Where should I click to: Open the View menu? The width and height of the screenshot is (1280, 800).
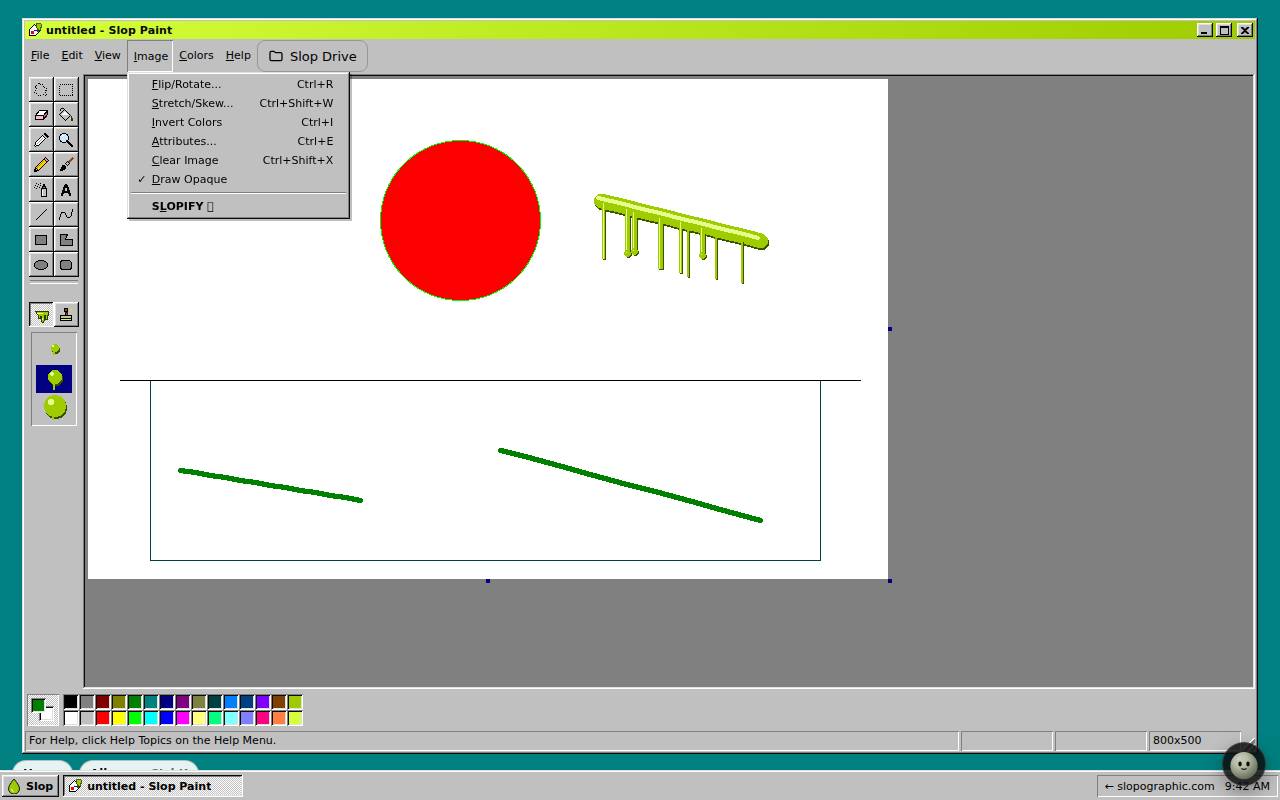[107, 56]
